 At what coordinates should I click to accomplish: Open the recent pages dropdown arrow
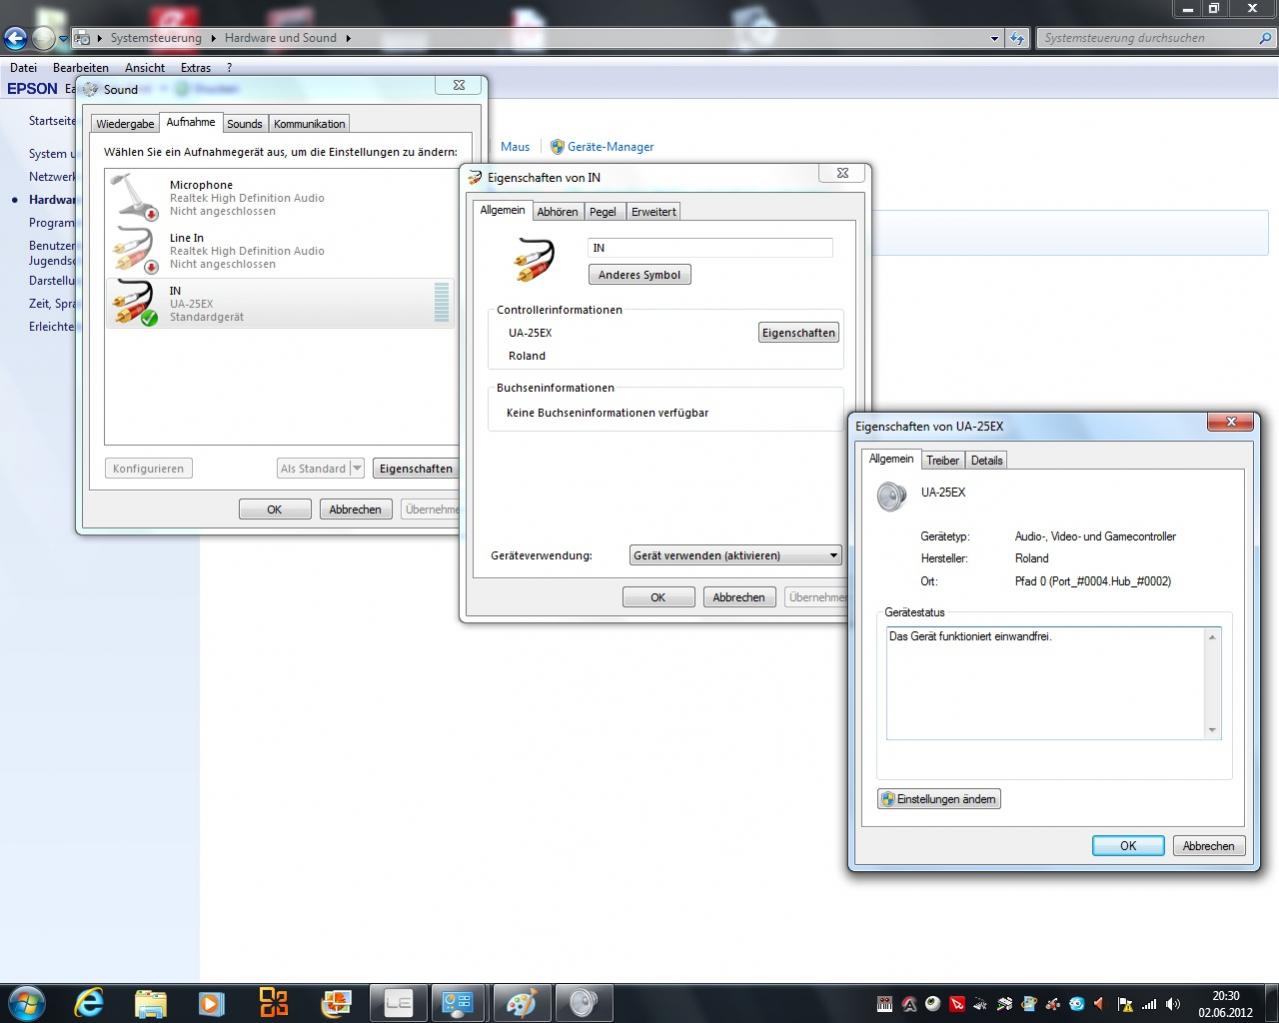tap(63, 38)
